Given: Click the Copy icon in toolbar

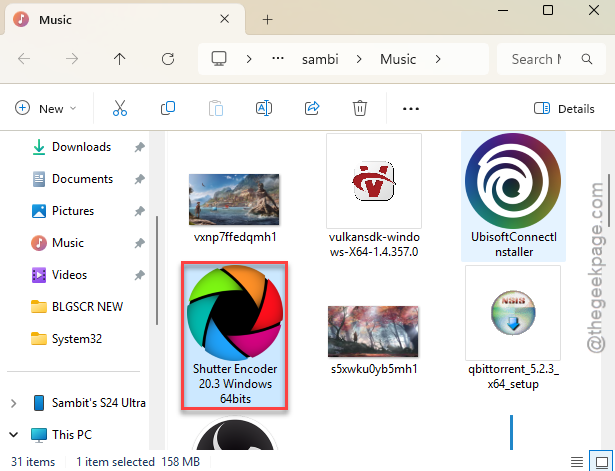Looking at the screenshot, I should pos(168,108).
